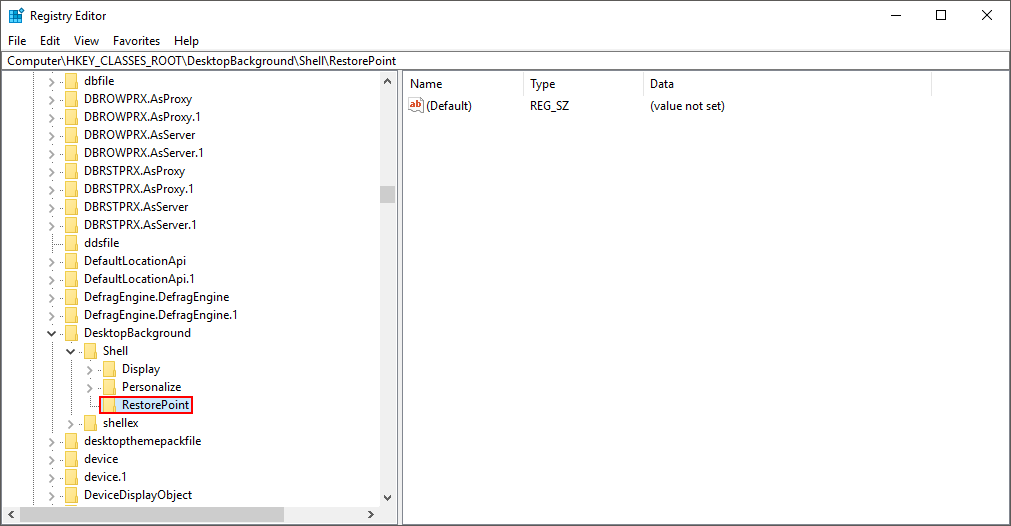
Task: Click the Registry Editor title bar icon
Action: 16,15
